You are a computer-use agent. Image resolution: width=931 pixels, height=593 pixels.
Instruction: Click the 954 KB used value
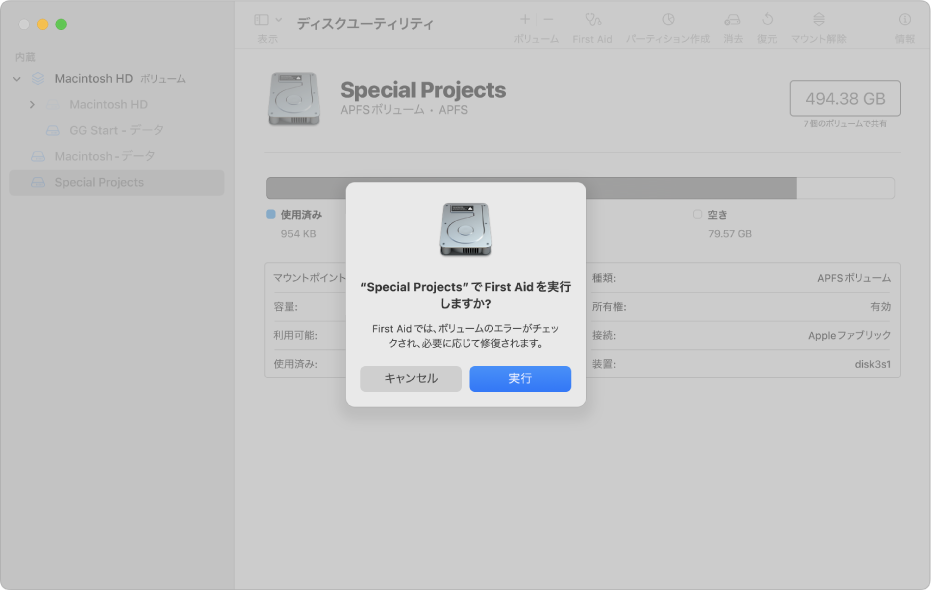tap(298, 234)
